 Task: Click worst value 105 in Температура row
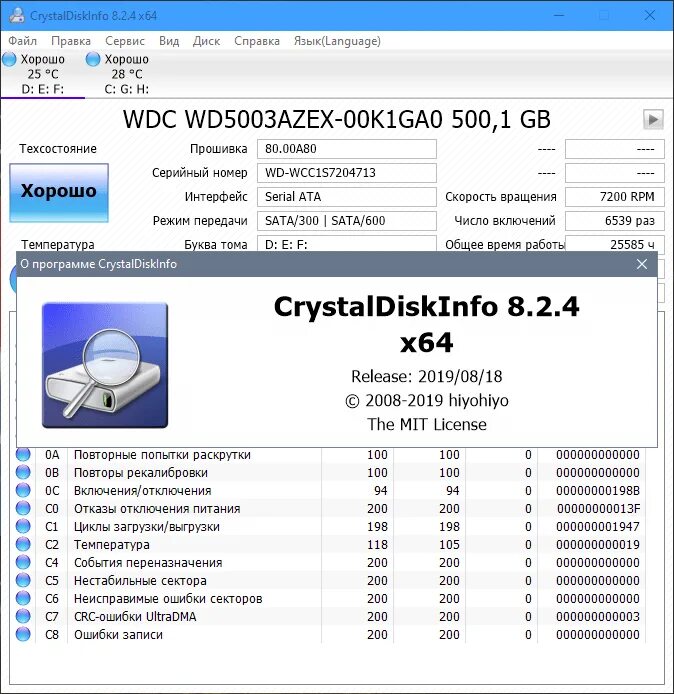pyautogui.click(x=449, y=545)
